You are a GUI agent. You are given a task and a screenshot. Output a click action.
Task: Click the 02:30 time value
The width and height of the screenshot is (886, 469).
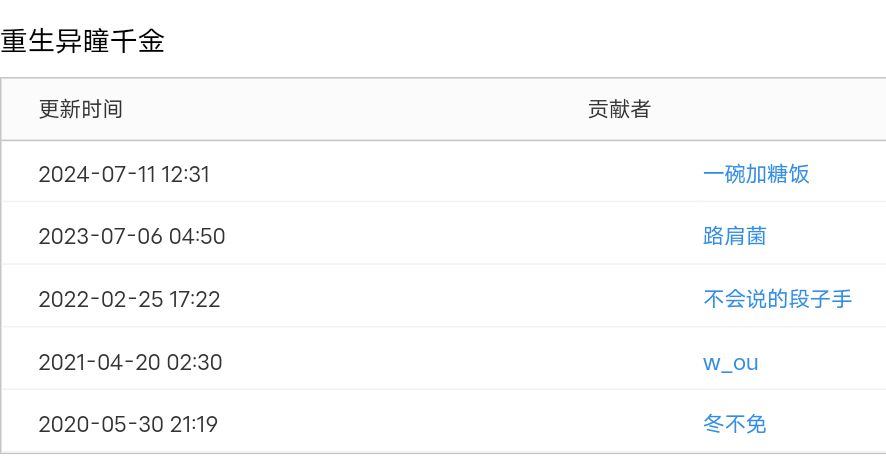tap(195, 362)
